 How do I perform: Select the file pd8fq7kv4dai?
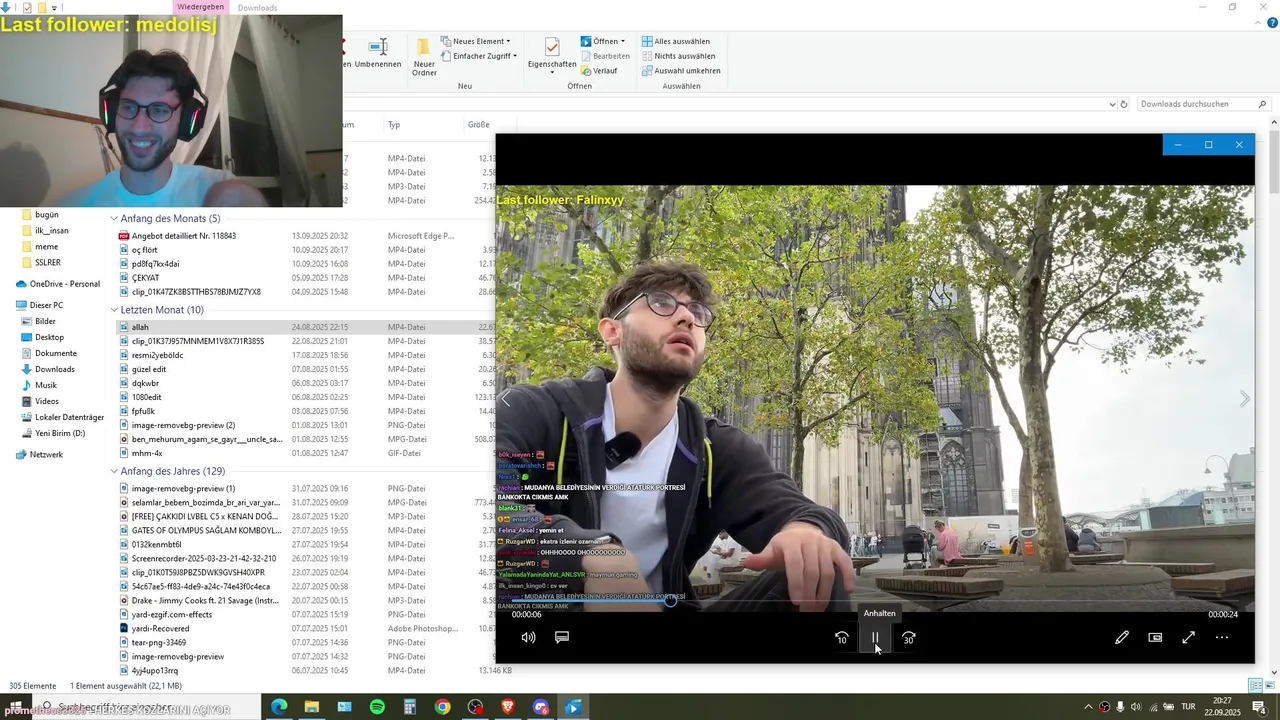(155, 264)
